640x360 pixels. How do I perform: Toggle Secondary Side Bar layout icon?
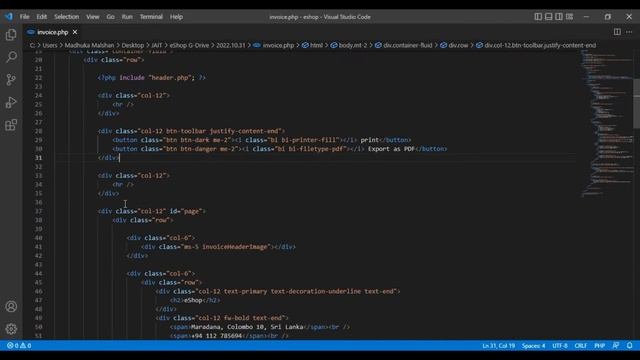pyautogui.click(x=559, y=17)
